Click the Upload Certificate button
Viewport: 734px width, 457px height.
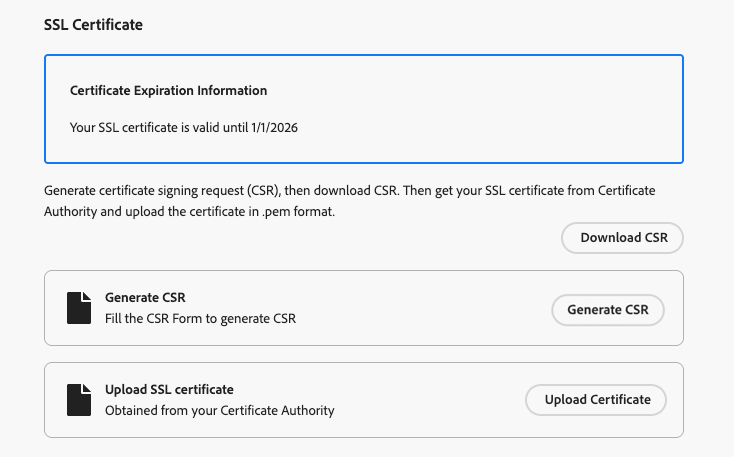(x=597, y=400)
